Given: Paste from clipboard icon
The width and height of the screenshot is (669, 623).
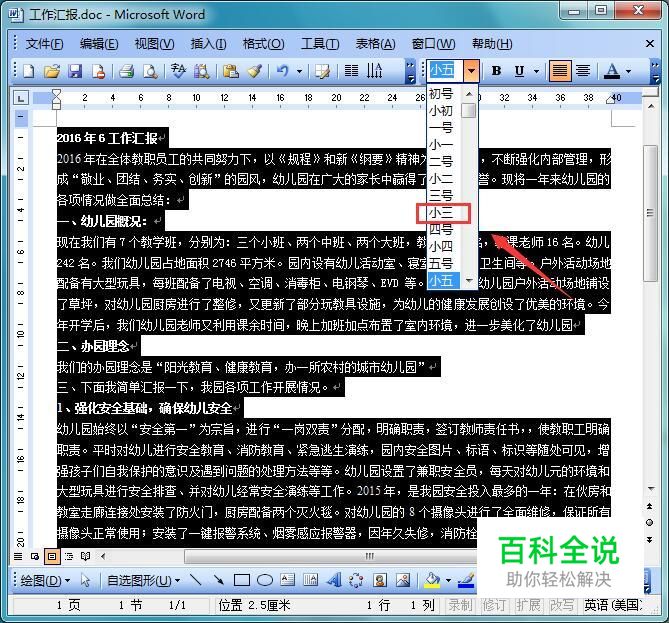Looking at the screenshot, I should click(x=231, y=71).
